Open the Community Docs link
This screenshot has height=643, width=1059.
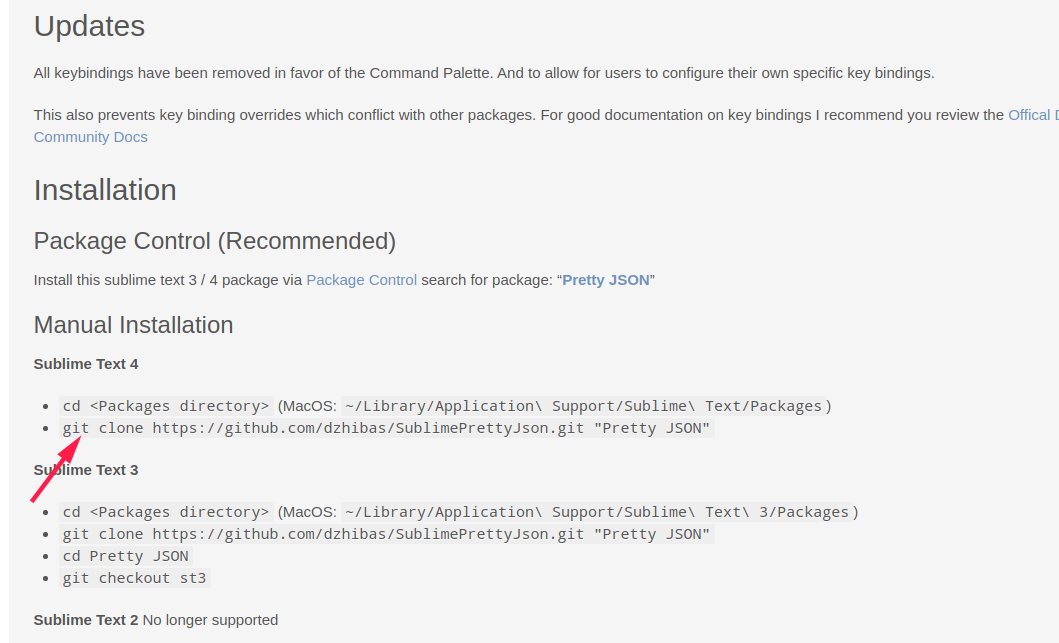(x=91, y=136)
